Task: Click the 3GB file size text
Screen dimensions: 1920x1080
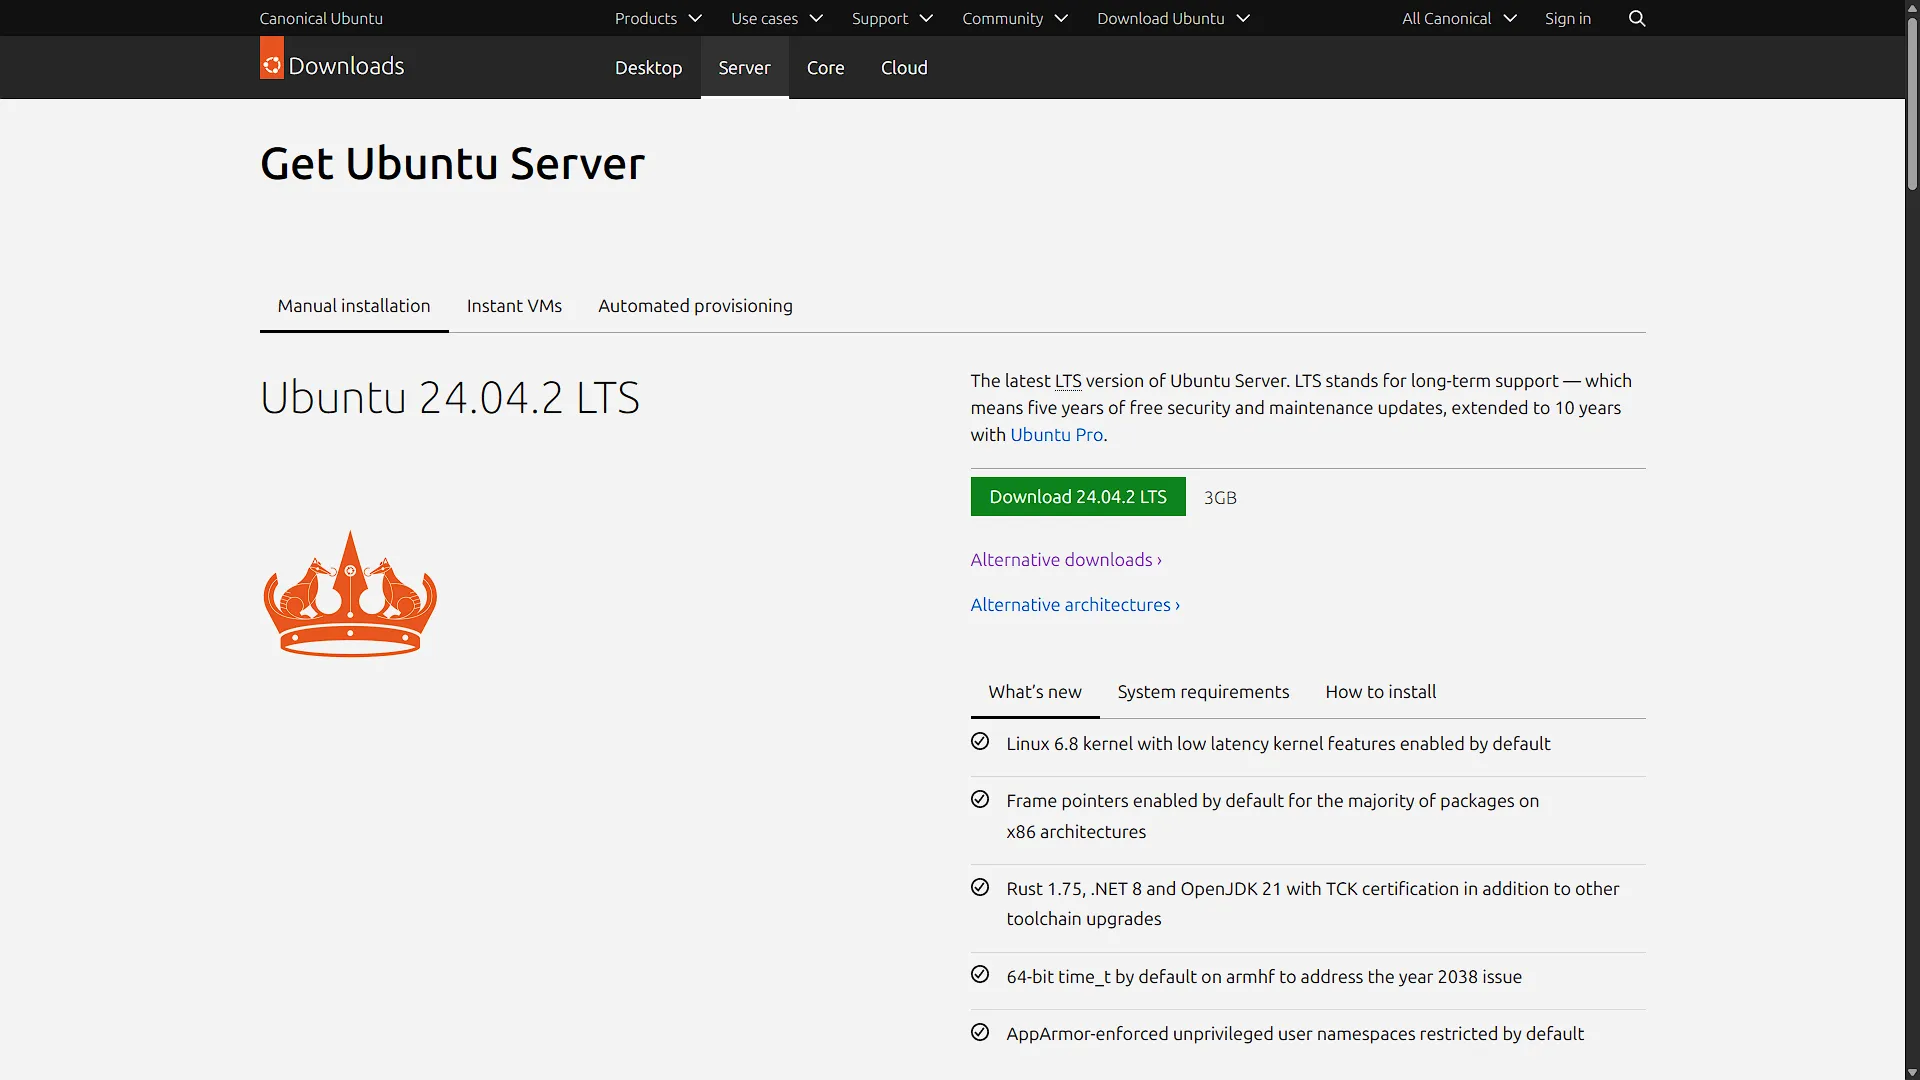Action: pos(1220,498)
